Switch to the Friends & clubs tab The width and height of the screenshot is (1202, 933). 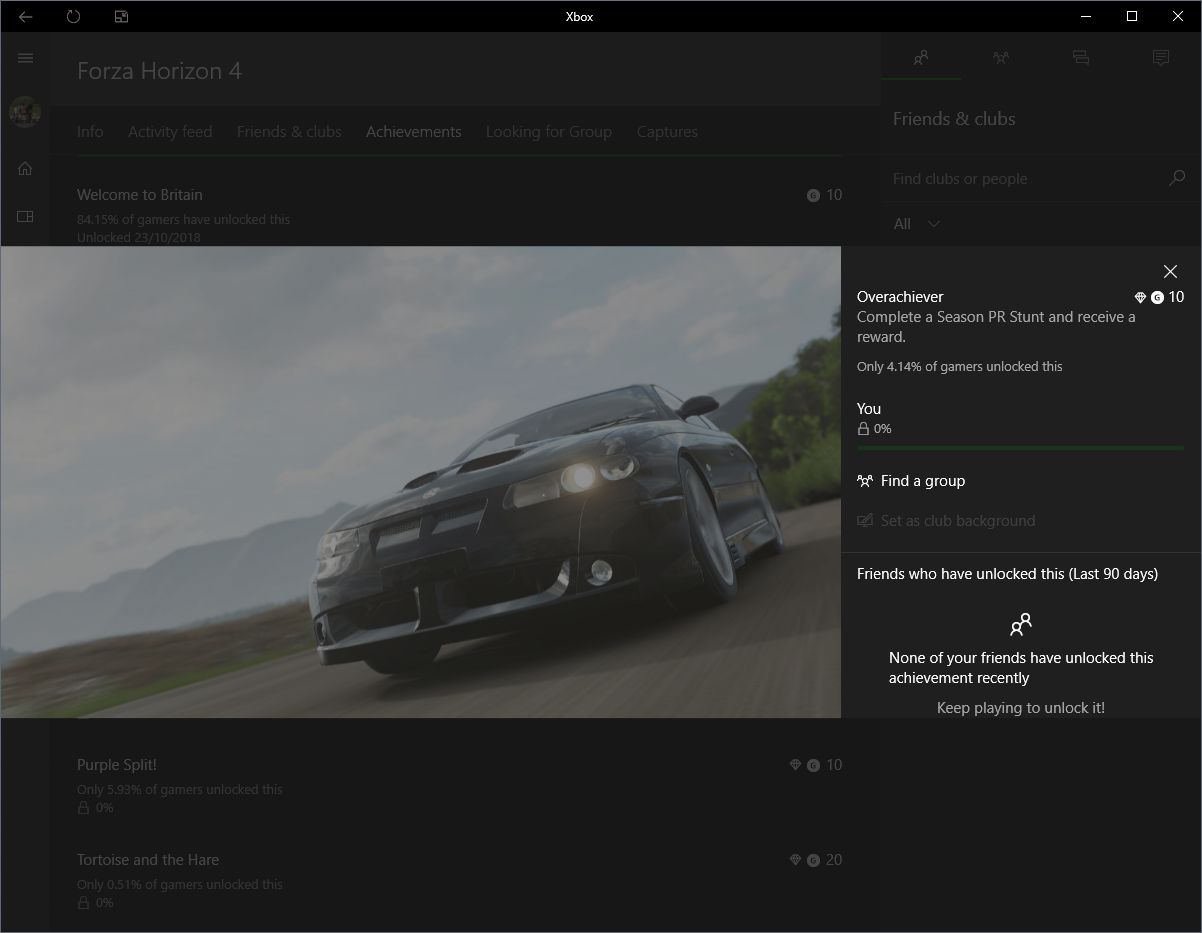coord(289,132)
